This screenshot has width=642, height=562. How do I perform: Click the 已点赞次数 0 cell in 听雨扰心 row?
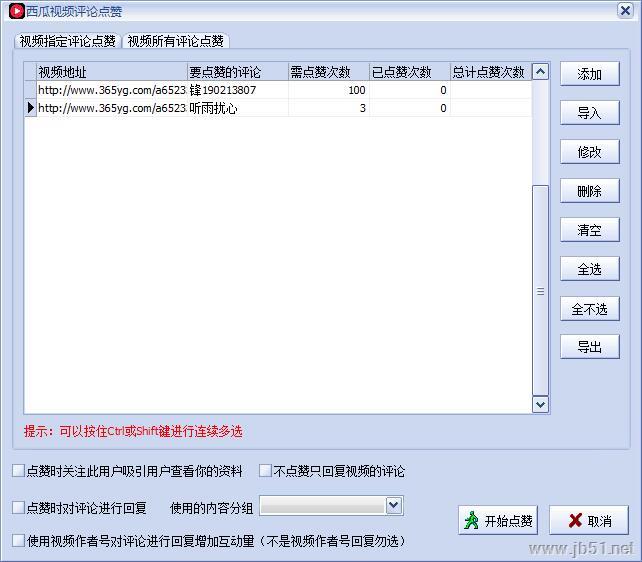point(410,108)
